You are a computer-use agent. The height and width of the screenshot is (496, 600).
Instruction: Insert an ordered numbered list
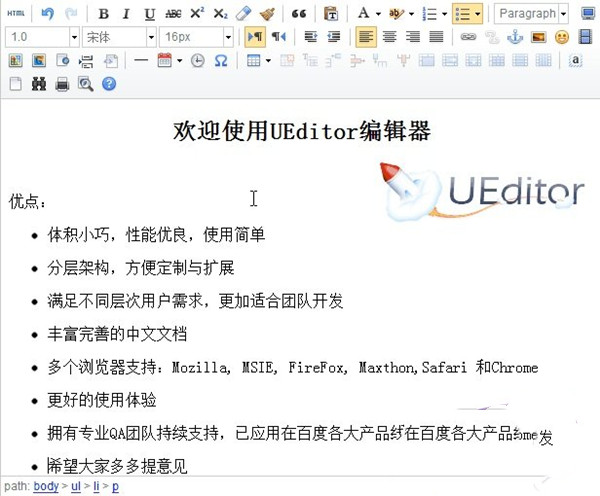(x=430, y=14)
